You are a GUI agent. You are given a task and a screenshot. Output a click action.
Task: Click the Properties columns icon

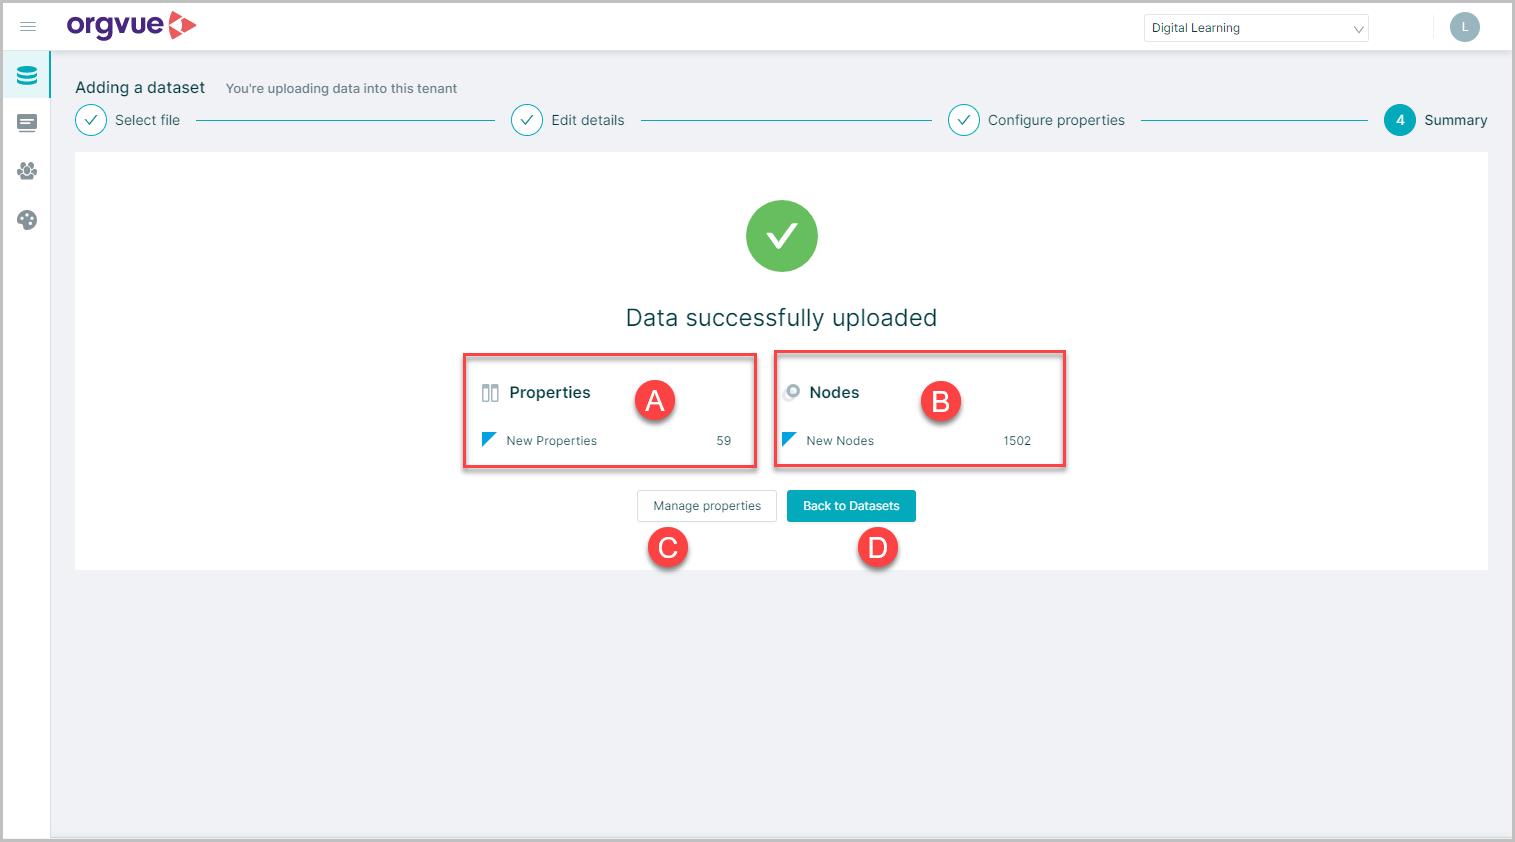pos(490,393)
